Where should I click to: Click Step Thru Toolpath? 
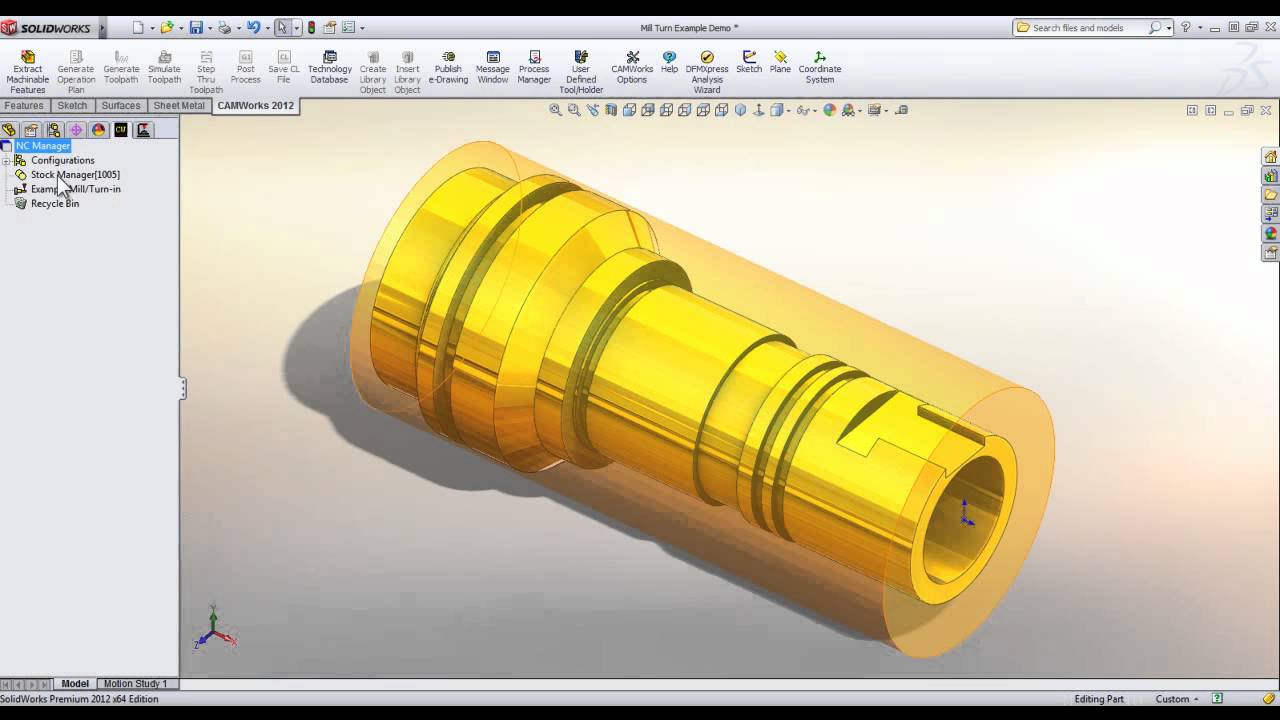click(206, 72)
